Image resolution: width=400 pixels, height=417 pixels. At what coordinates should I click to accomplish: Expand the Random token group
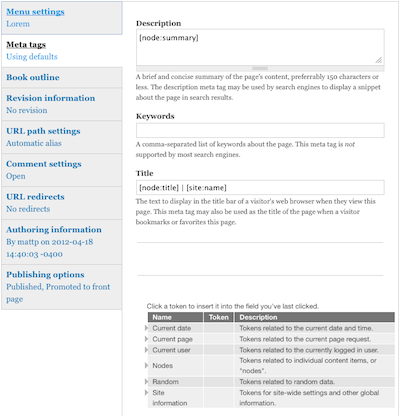pyautogui.click(x=146, y=381)
